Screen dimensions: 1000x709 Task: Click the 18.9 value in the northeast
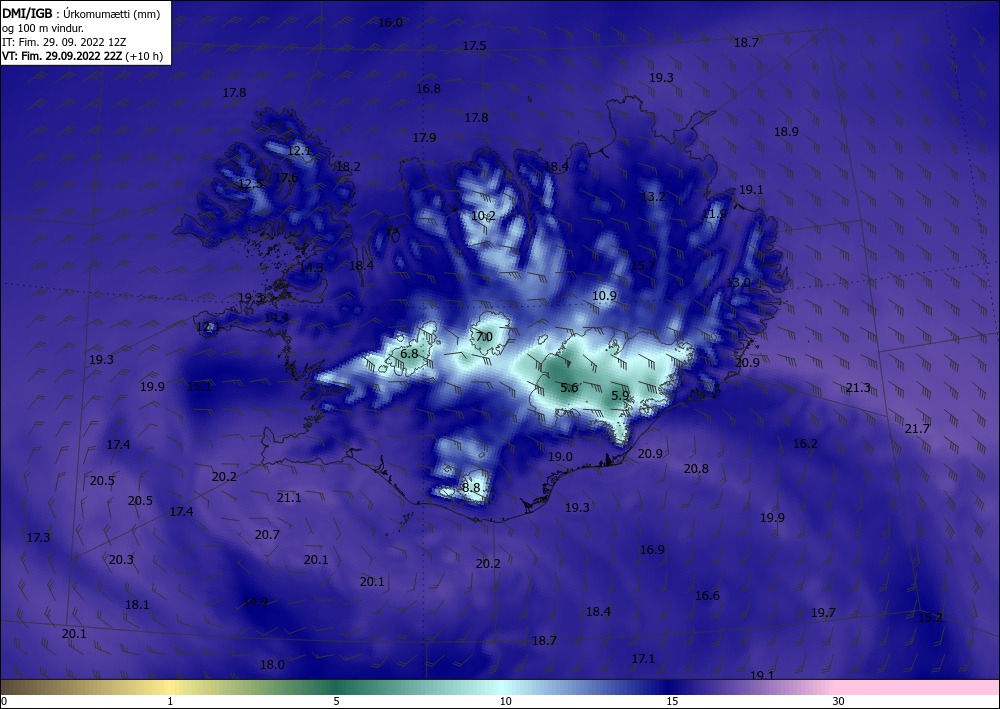coord(786,132)
